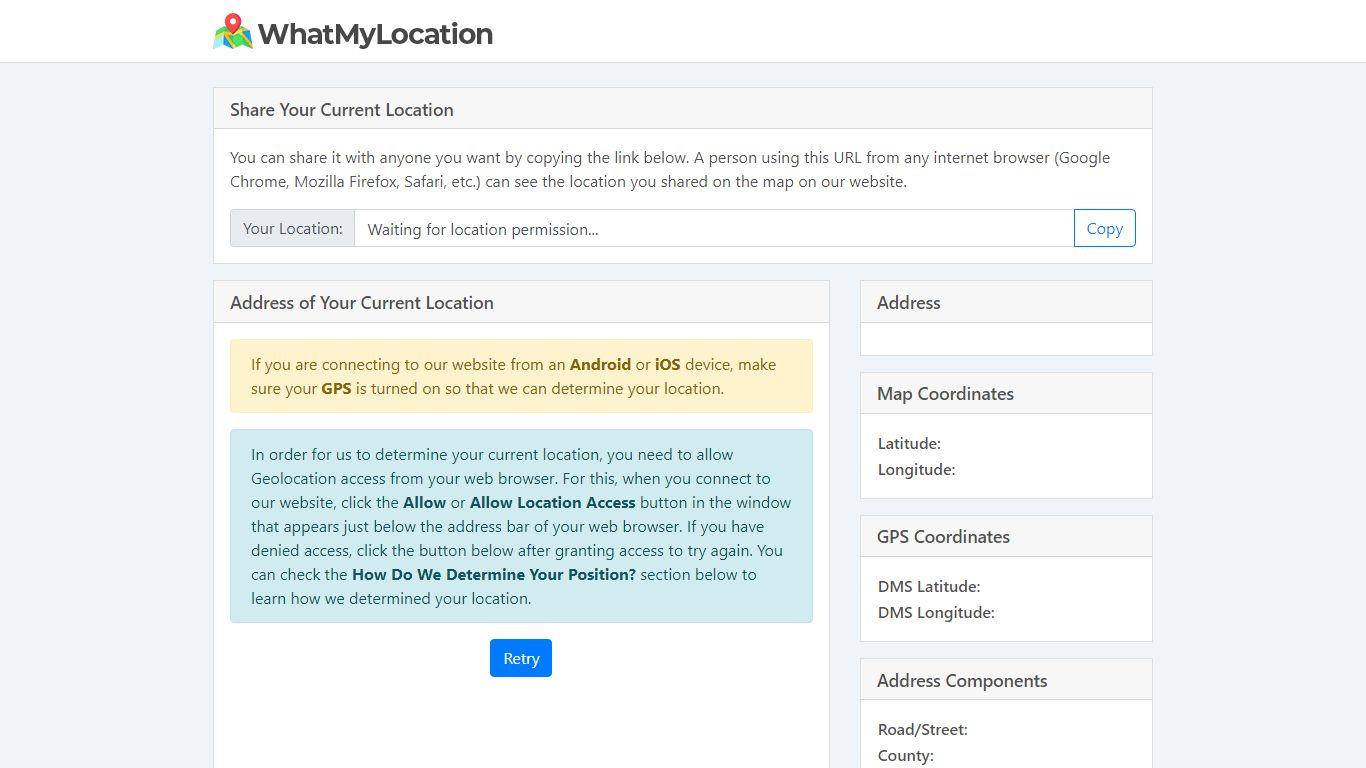Click the Retry button
1366x768 pixels.
(x=521, y=658)
